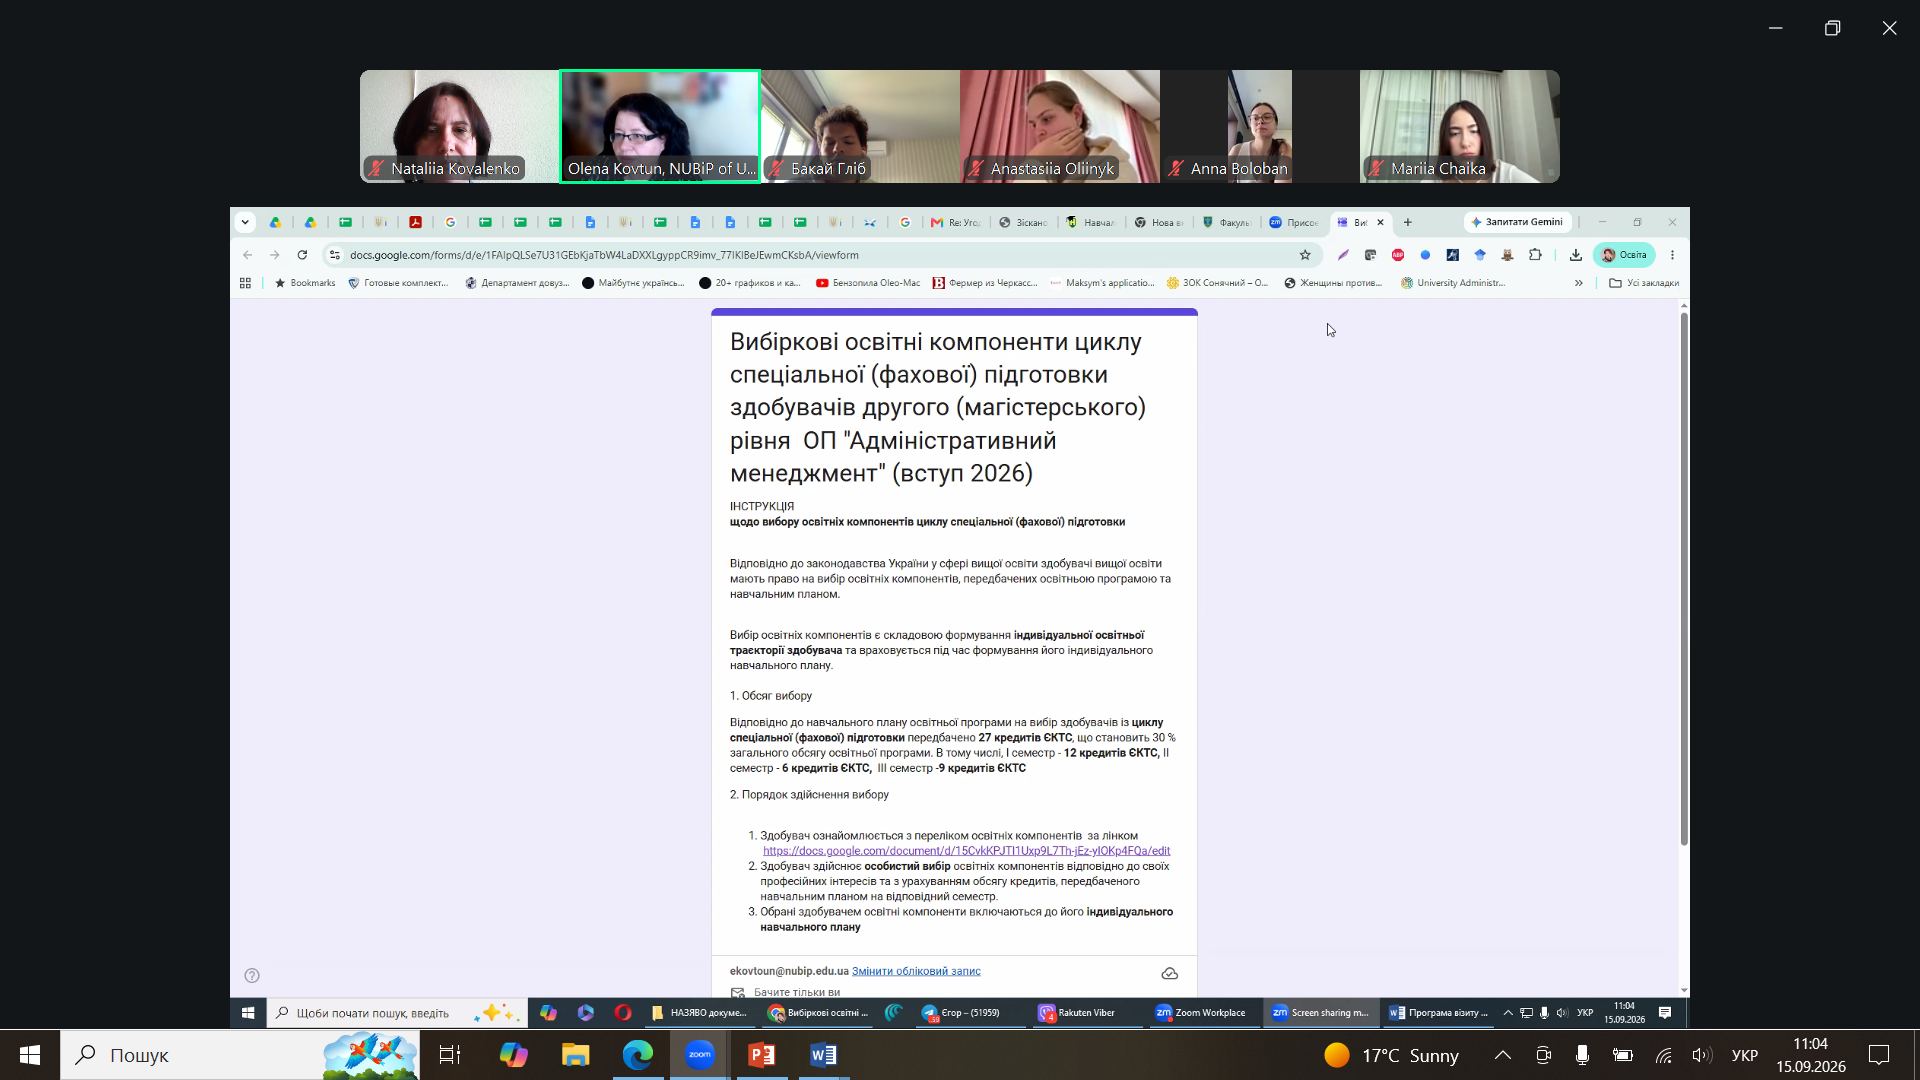Screen dimensions: 1920x1080
Task: Click the 'Змінити обліковий запис' link
Action: tap(916, 971)
